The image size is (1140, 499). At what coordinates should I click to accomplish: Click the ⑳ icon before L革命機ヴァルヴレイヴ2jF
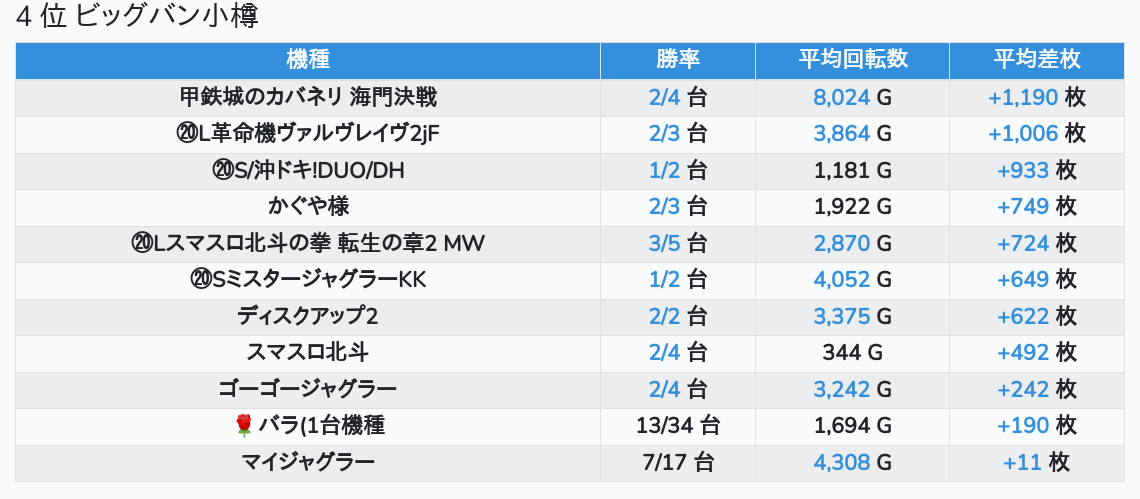185,134
